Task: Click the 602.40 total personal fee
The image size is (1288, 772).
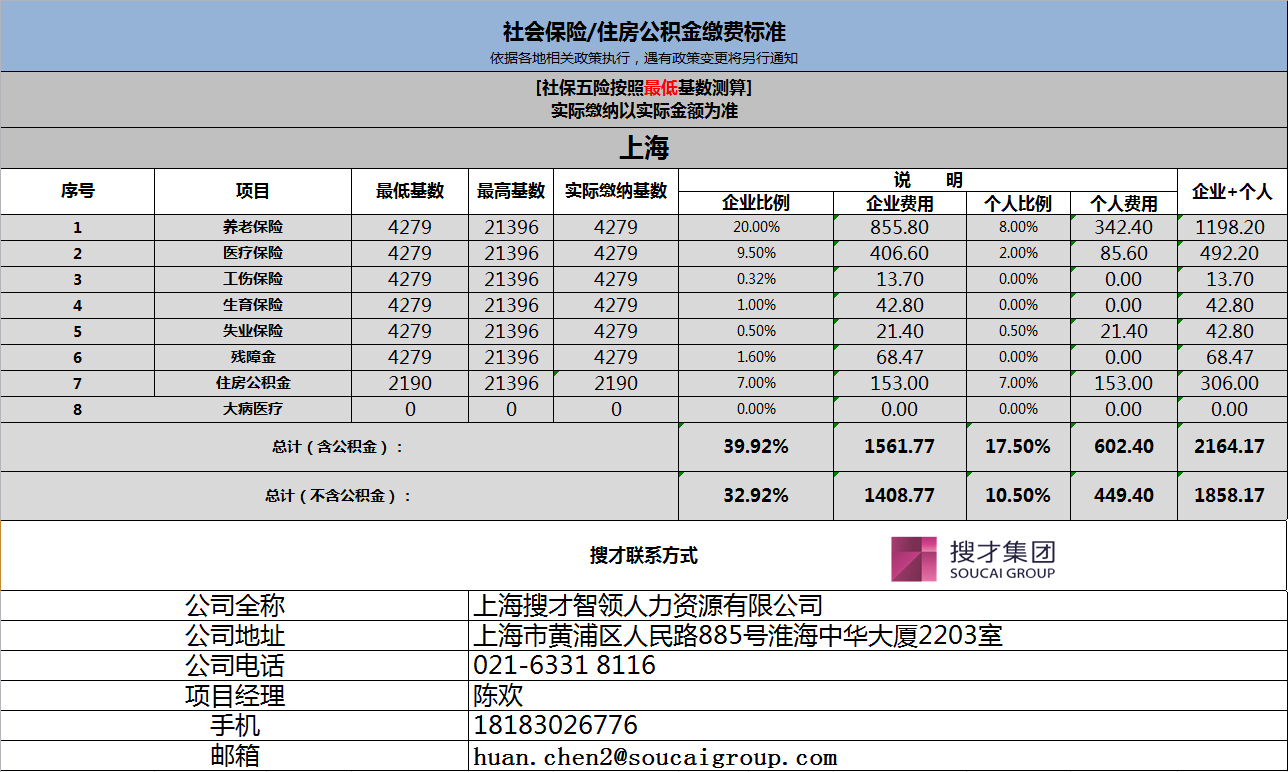Action: point(1123,447)
